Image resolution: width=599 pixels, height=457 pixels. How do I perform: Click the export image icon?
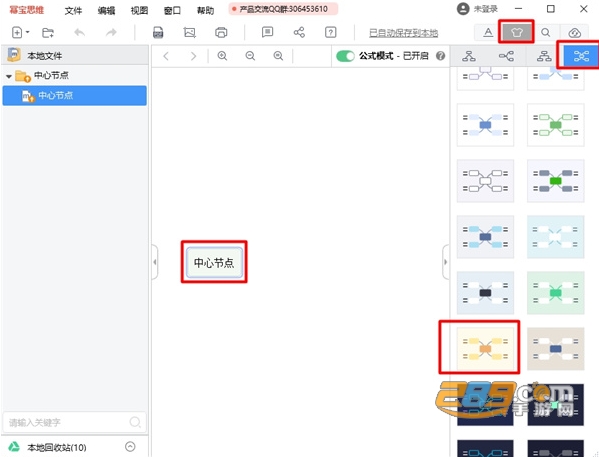point(189,32)
